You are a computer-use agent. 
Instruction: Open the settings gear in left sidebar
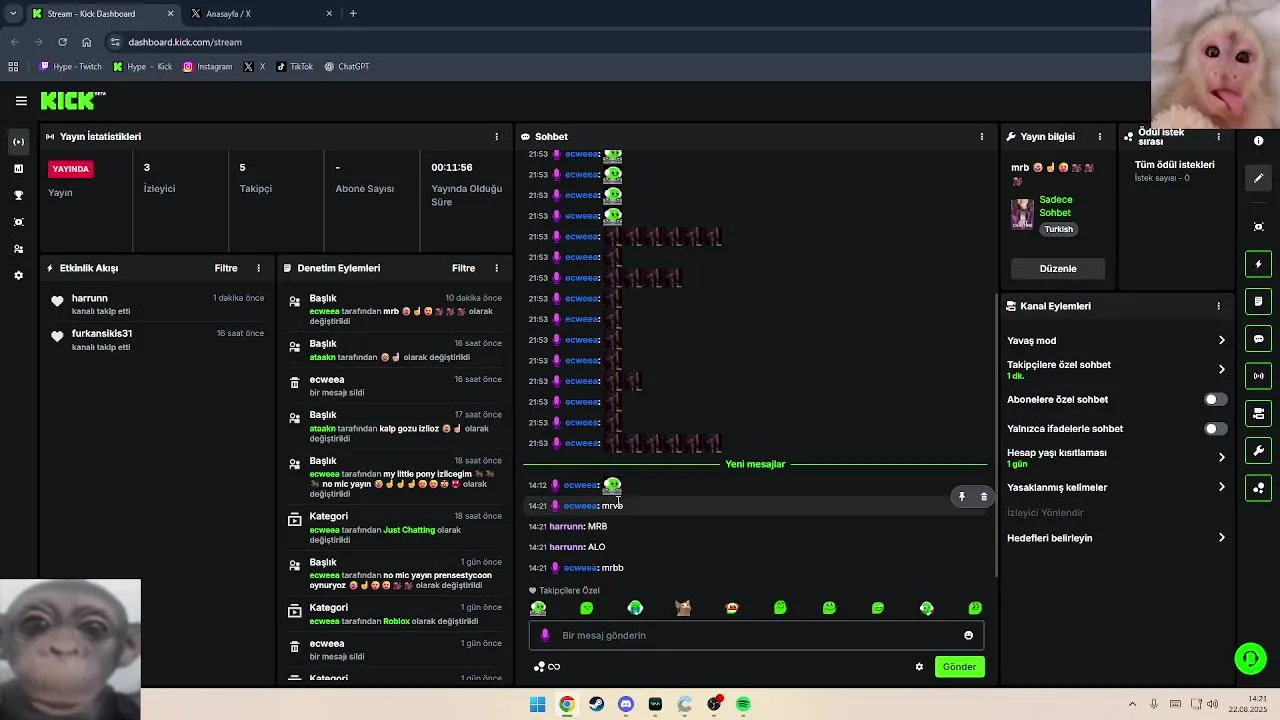(18, 275)
